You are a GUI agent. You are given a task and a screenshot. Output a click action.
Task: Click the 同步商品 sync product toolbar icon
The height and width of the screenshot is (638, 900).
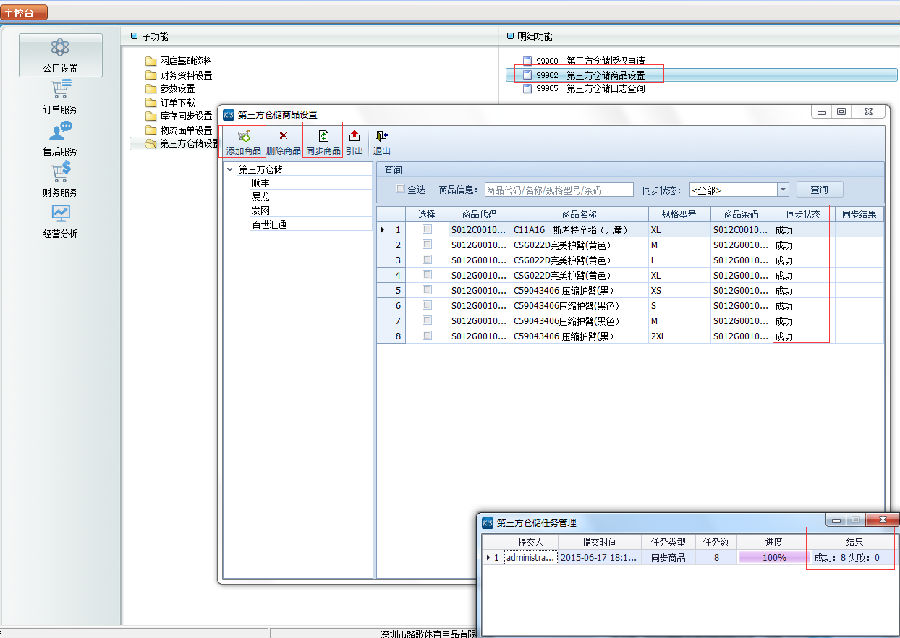pos(323,136)
